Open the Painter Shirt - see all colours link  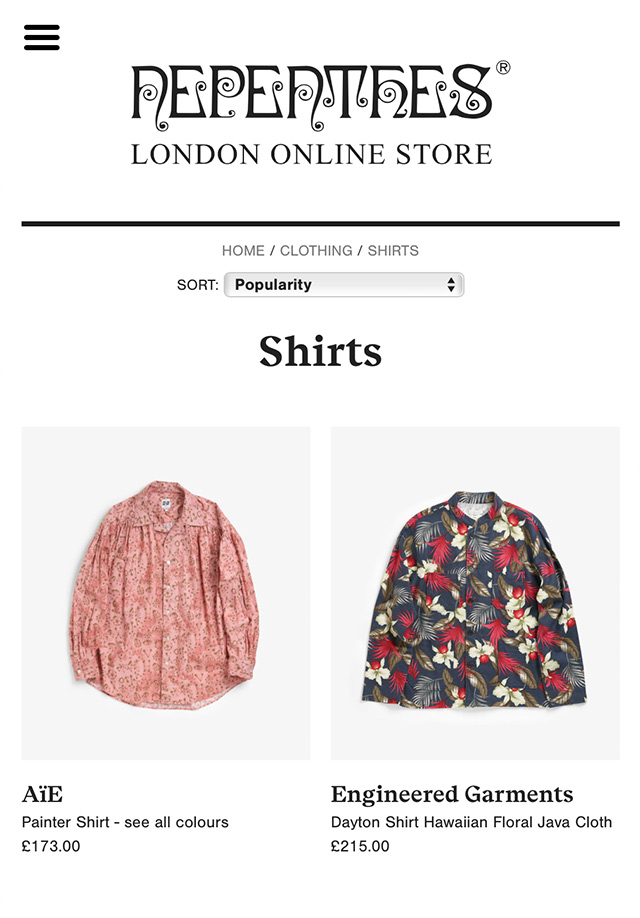pyautogui.click(x=125, y=822)
